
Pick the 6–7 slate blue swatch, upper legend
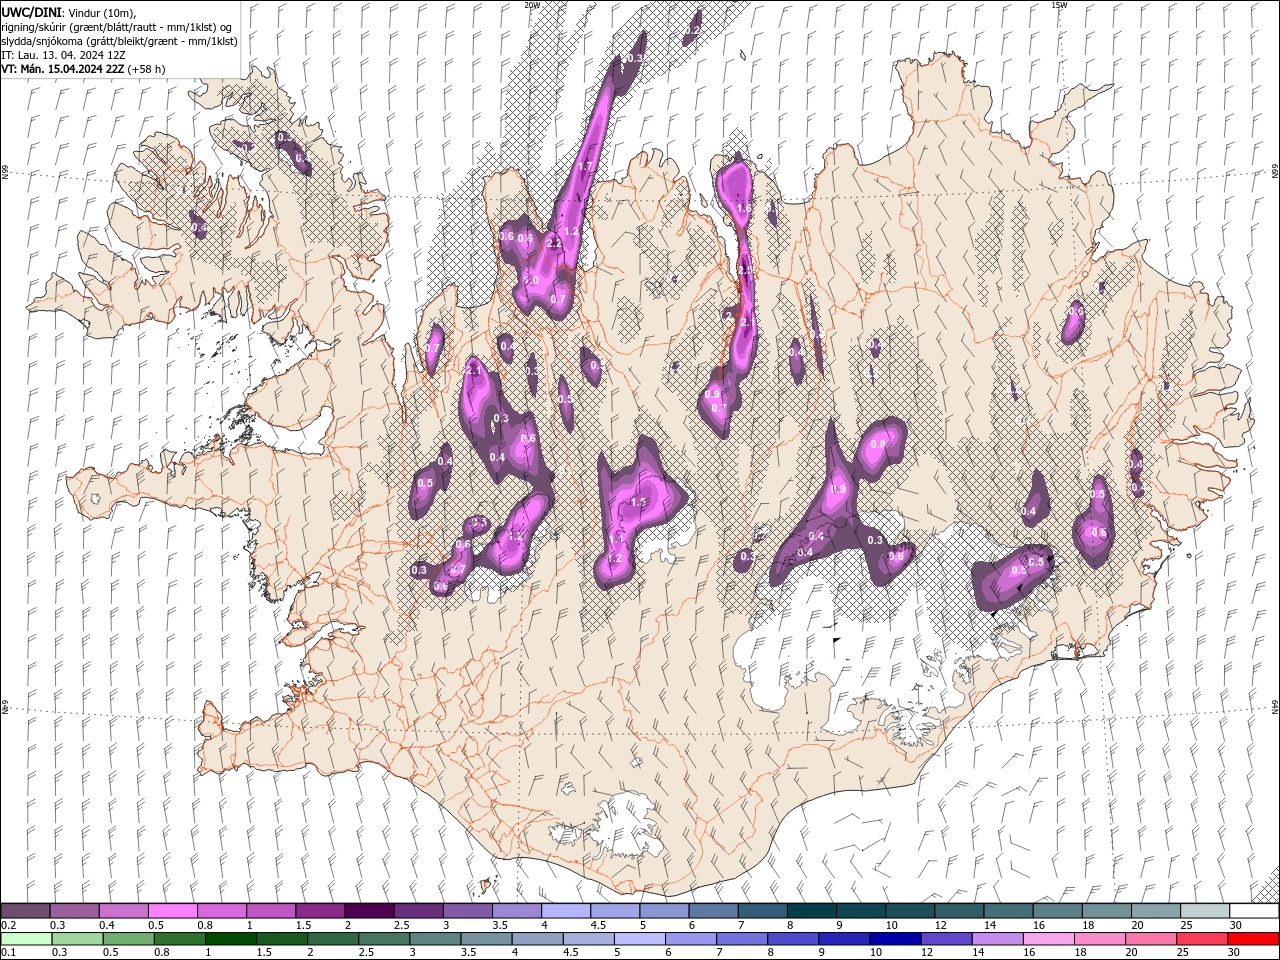(712, 911)
